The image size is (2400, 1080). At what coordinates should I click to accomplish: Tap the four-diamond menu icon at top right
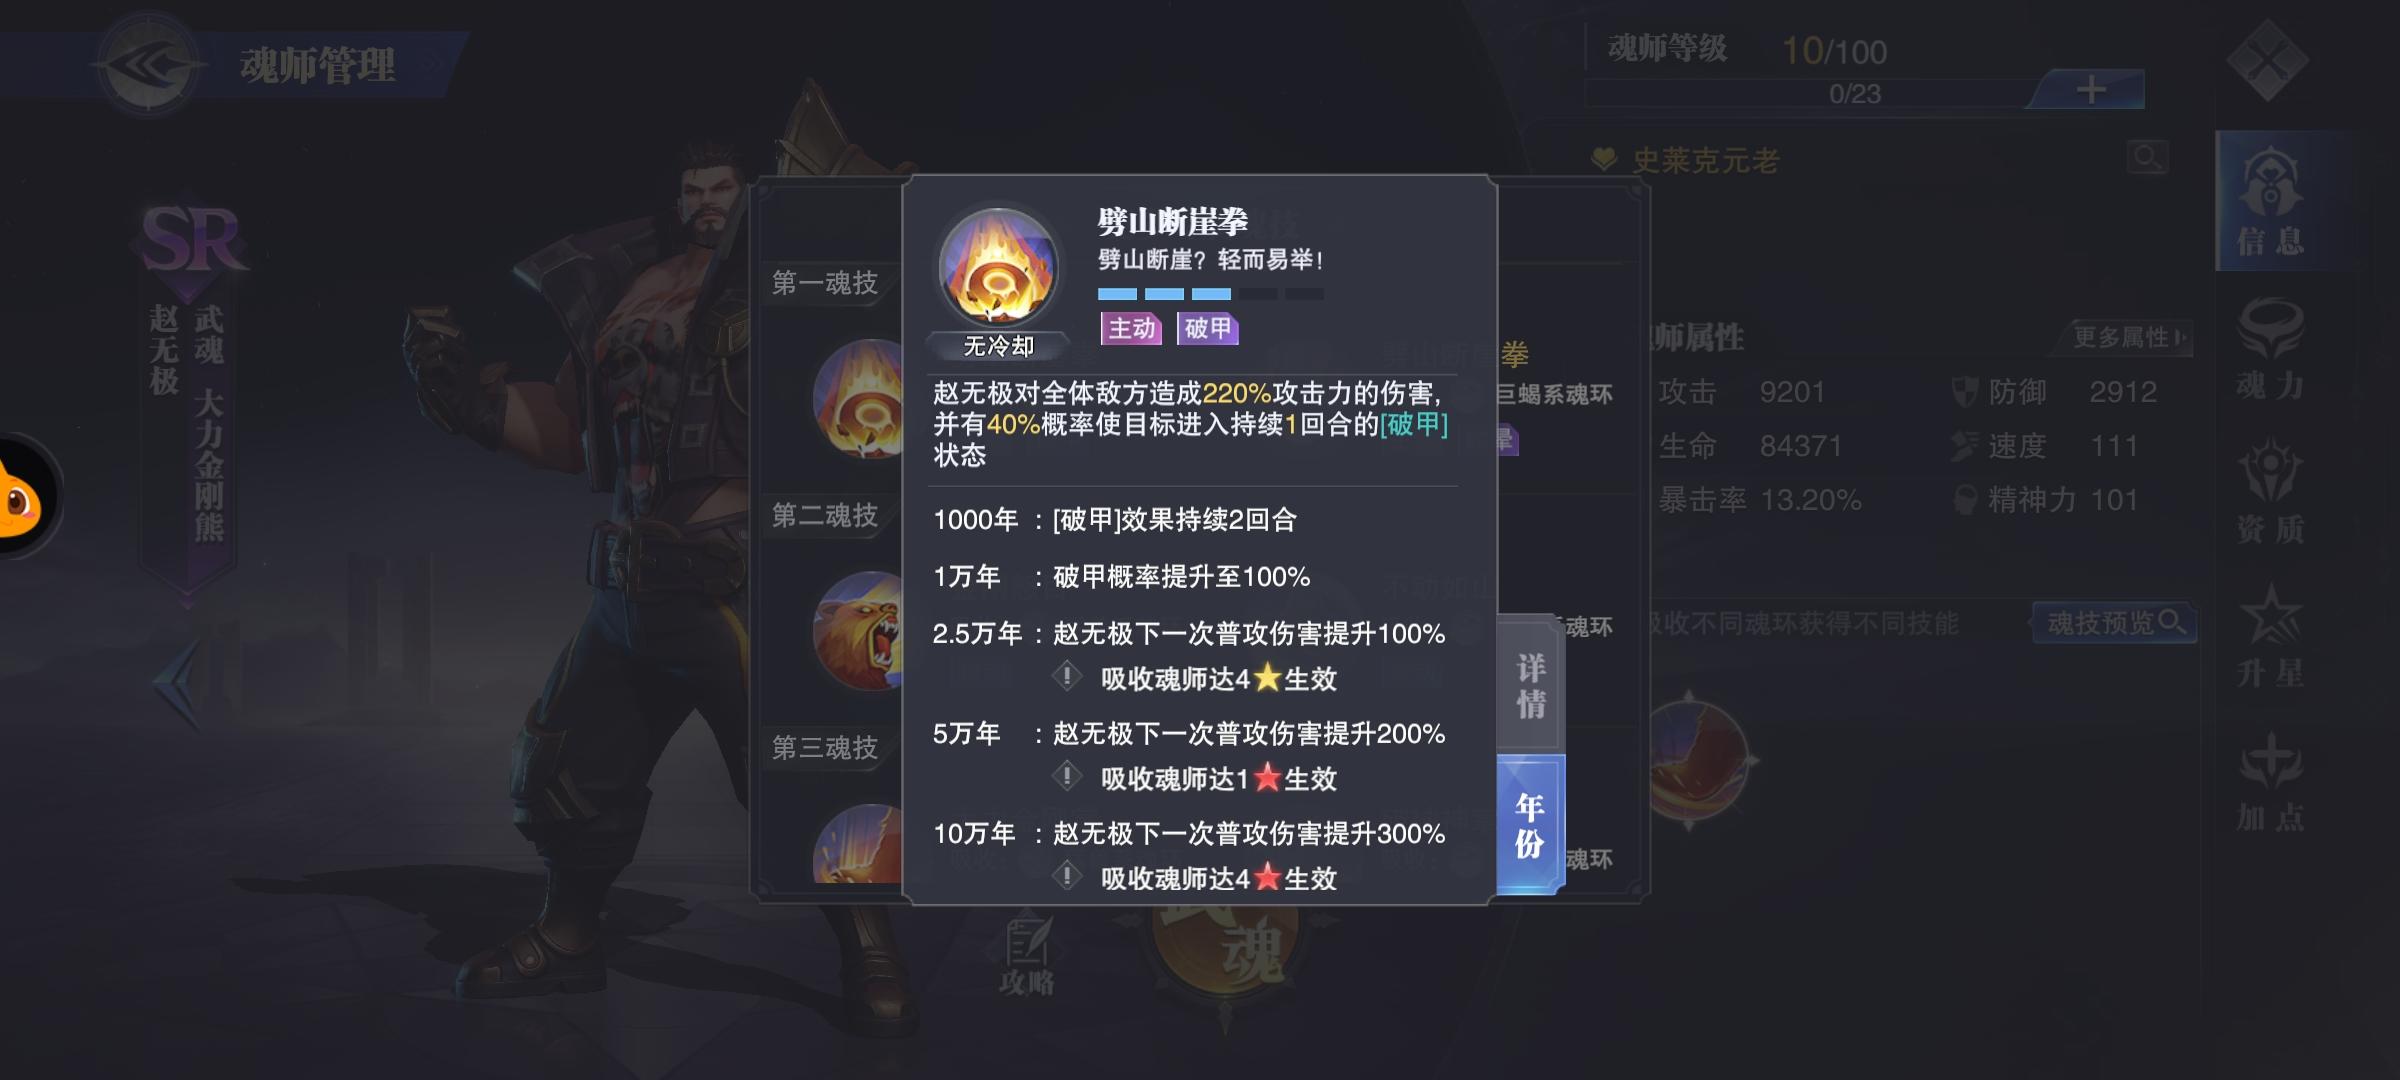[2267, 60]
